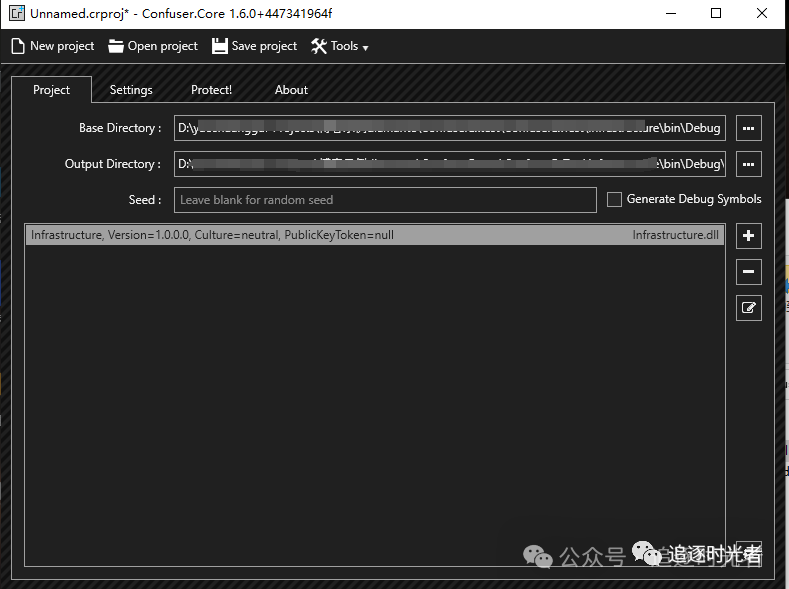
Task: Click the Seed input field
Action: tap(385, 200)
